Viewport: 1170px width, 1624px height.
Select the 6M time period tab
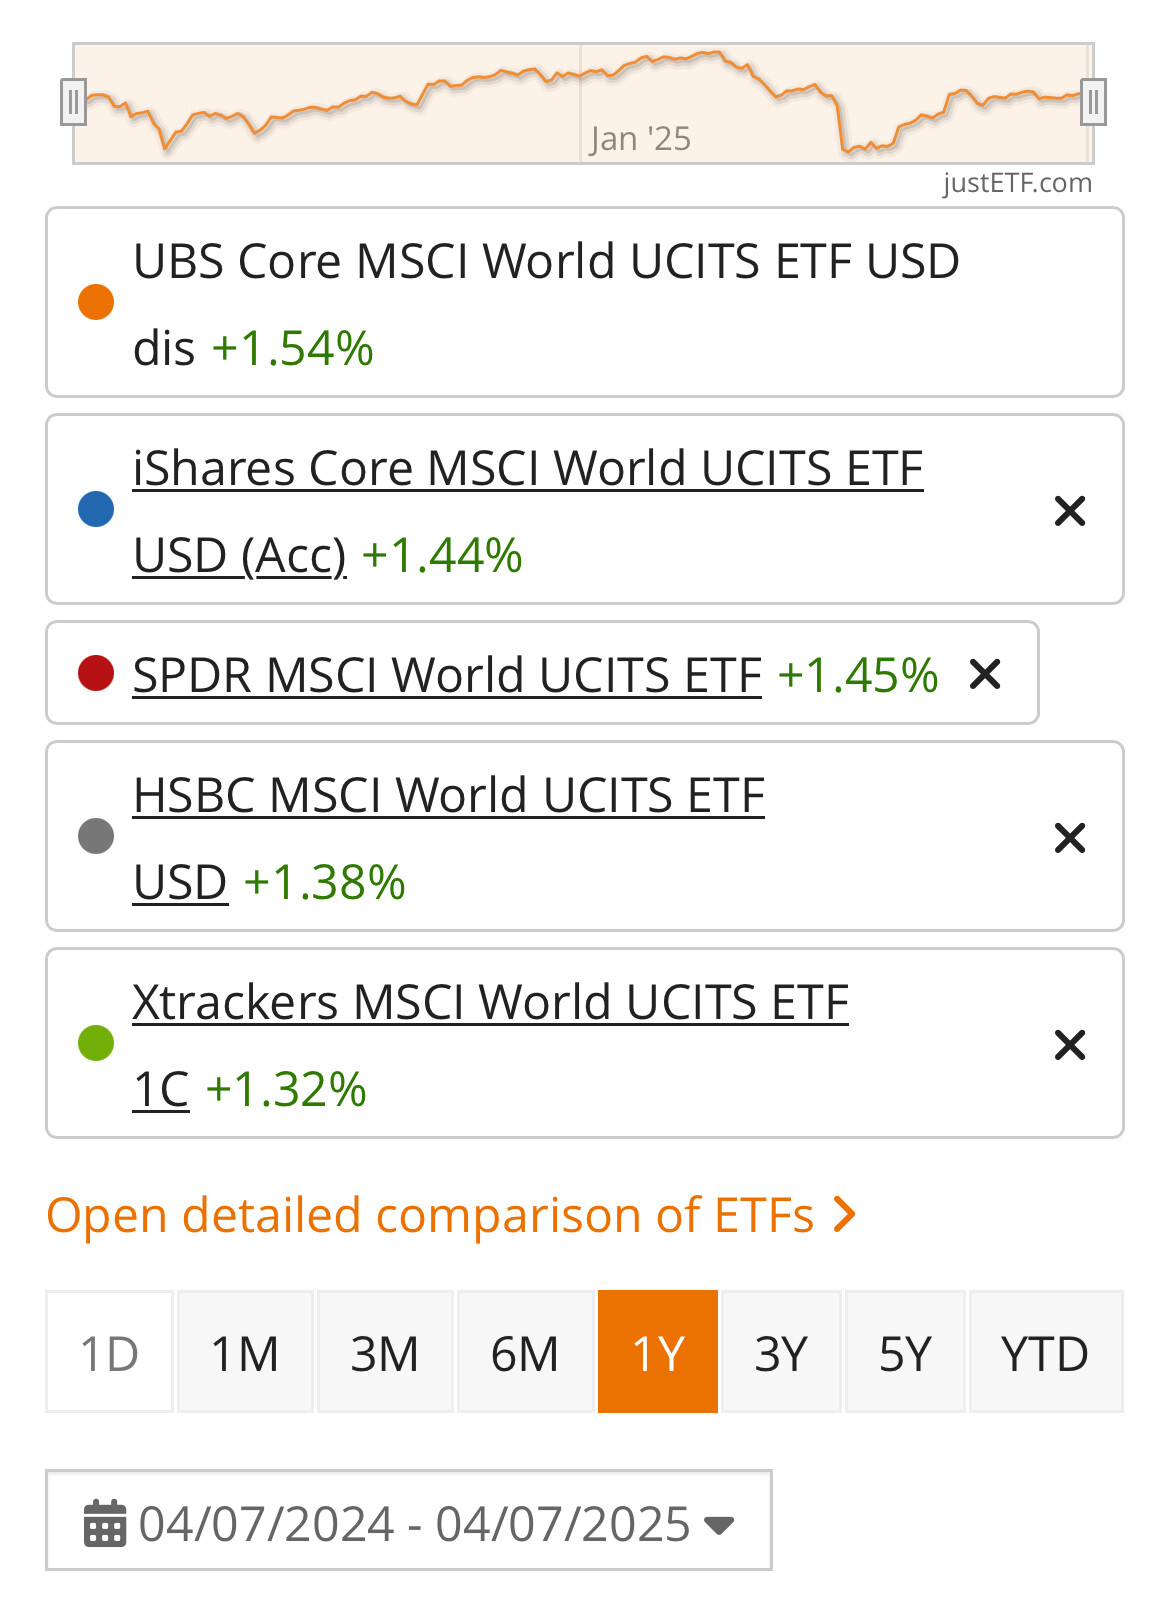(x=525, y=1353)
